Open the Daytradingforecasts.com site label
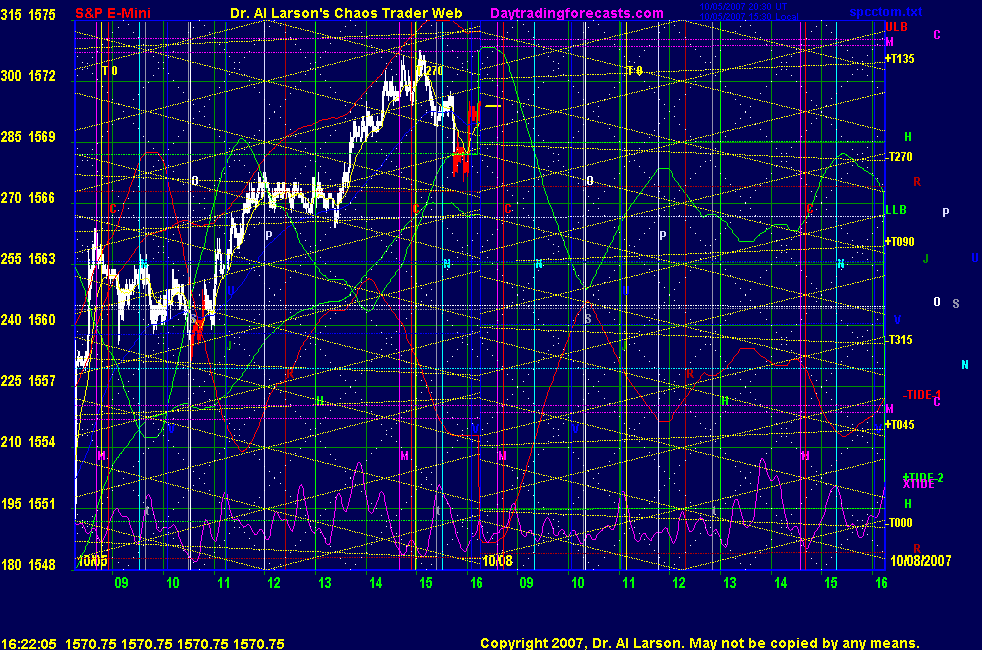Screen dimensions: 982x650 point(577,13)
